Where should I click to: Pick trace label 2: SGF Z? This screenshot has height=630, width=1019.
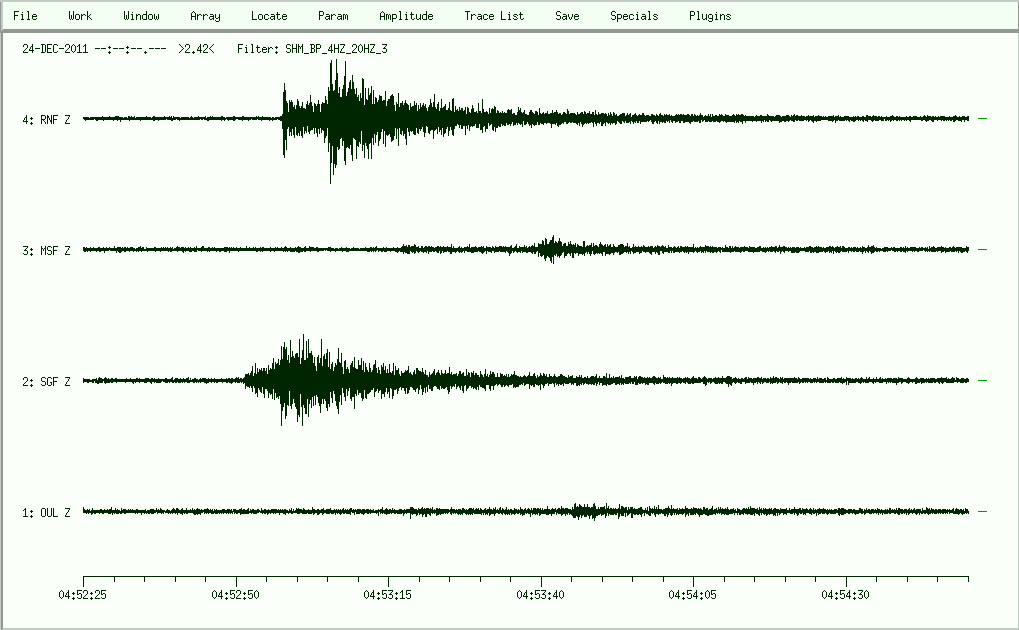pos(46,382)
